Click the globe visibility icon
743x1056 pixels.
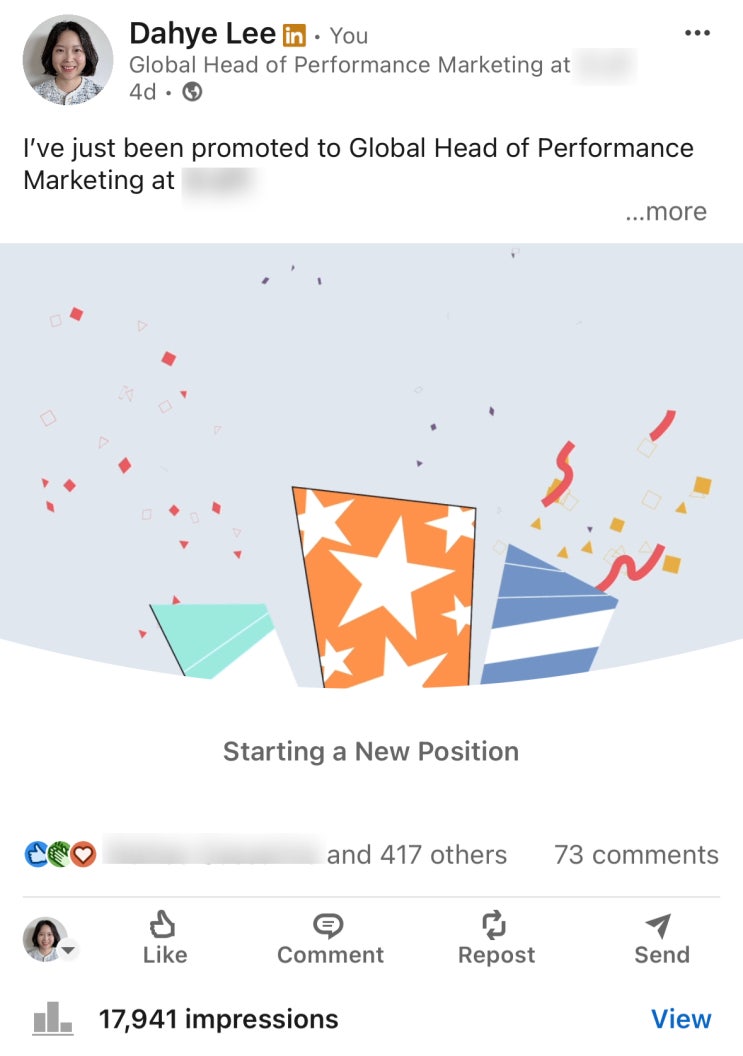[192, 92]
